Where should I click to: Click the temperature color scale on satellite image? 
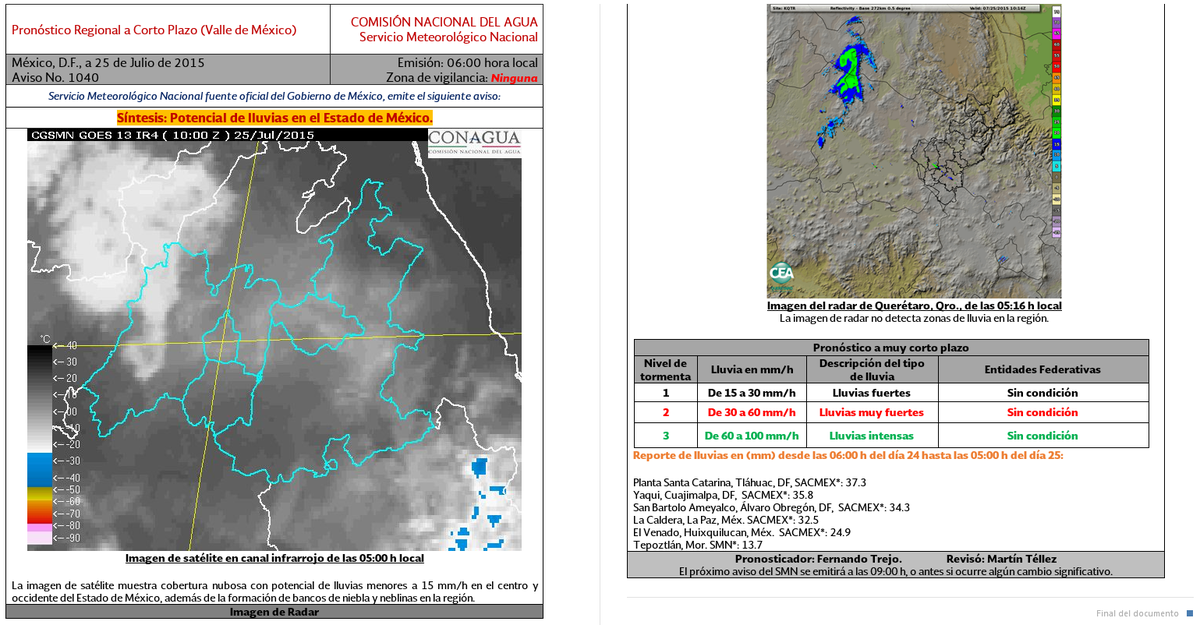(40, 445)
